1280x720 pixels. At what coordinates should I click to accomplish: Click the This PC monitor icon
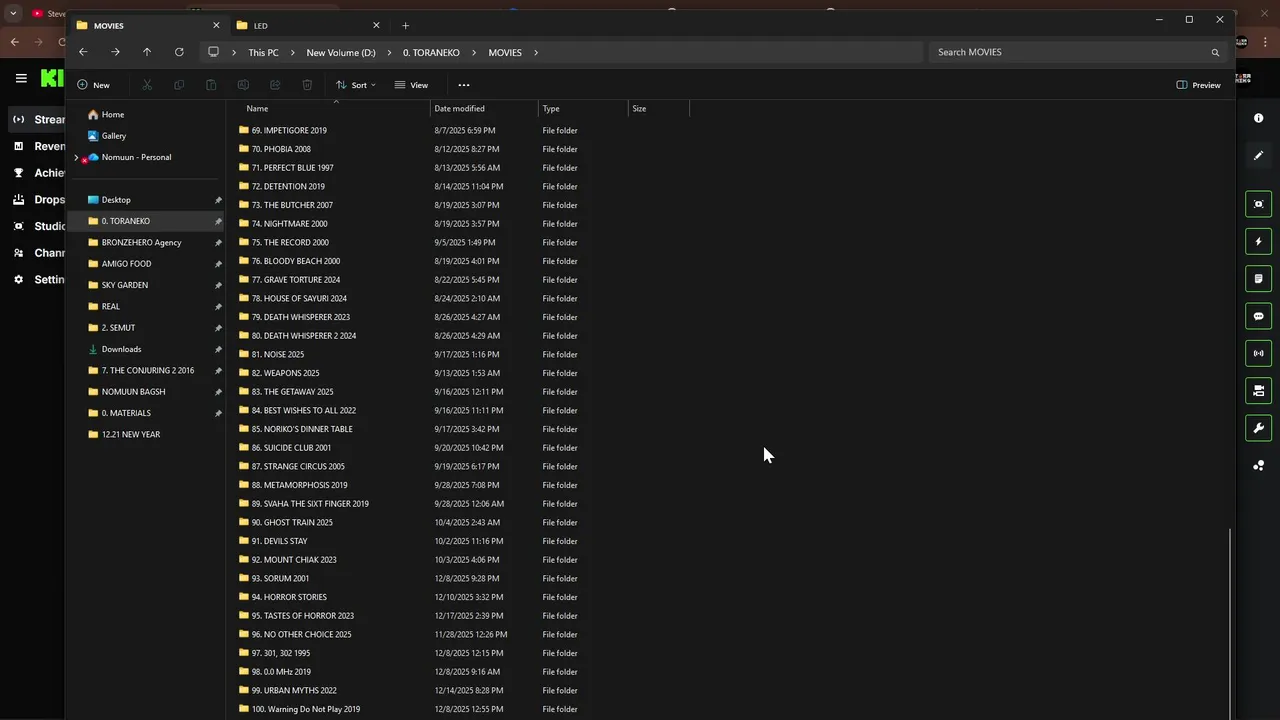point(213,52)
